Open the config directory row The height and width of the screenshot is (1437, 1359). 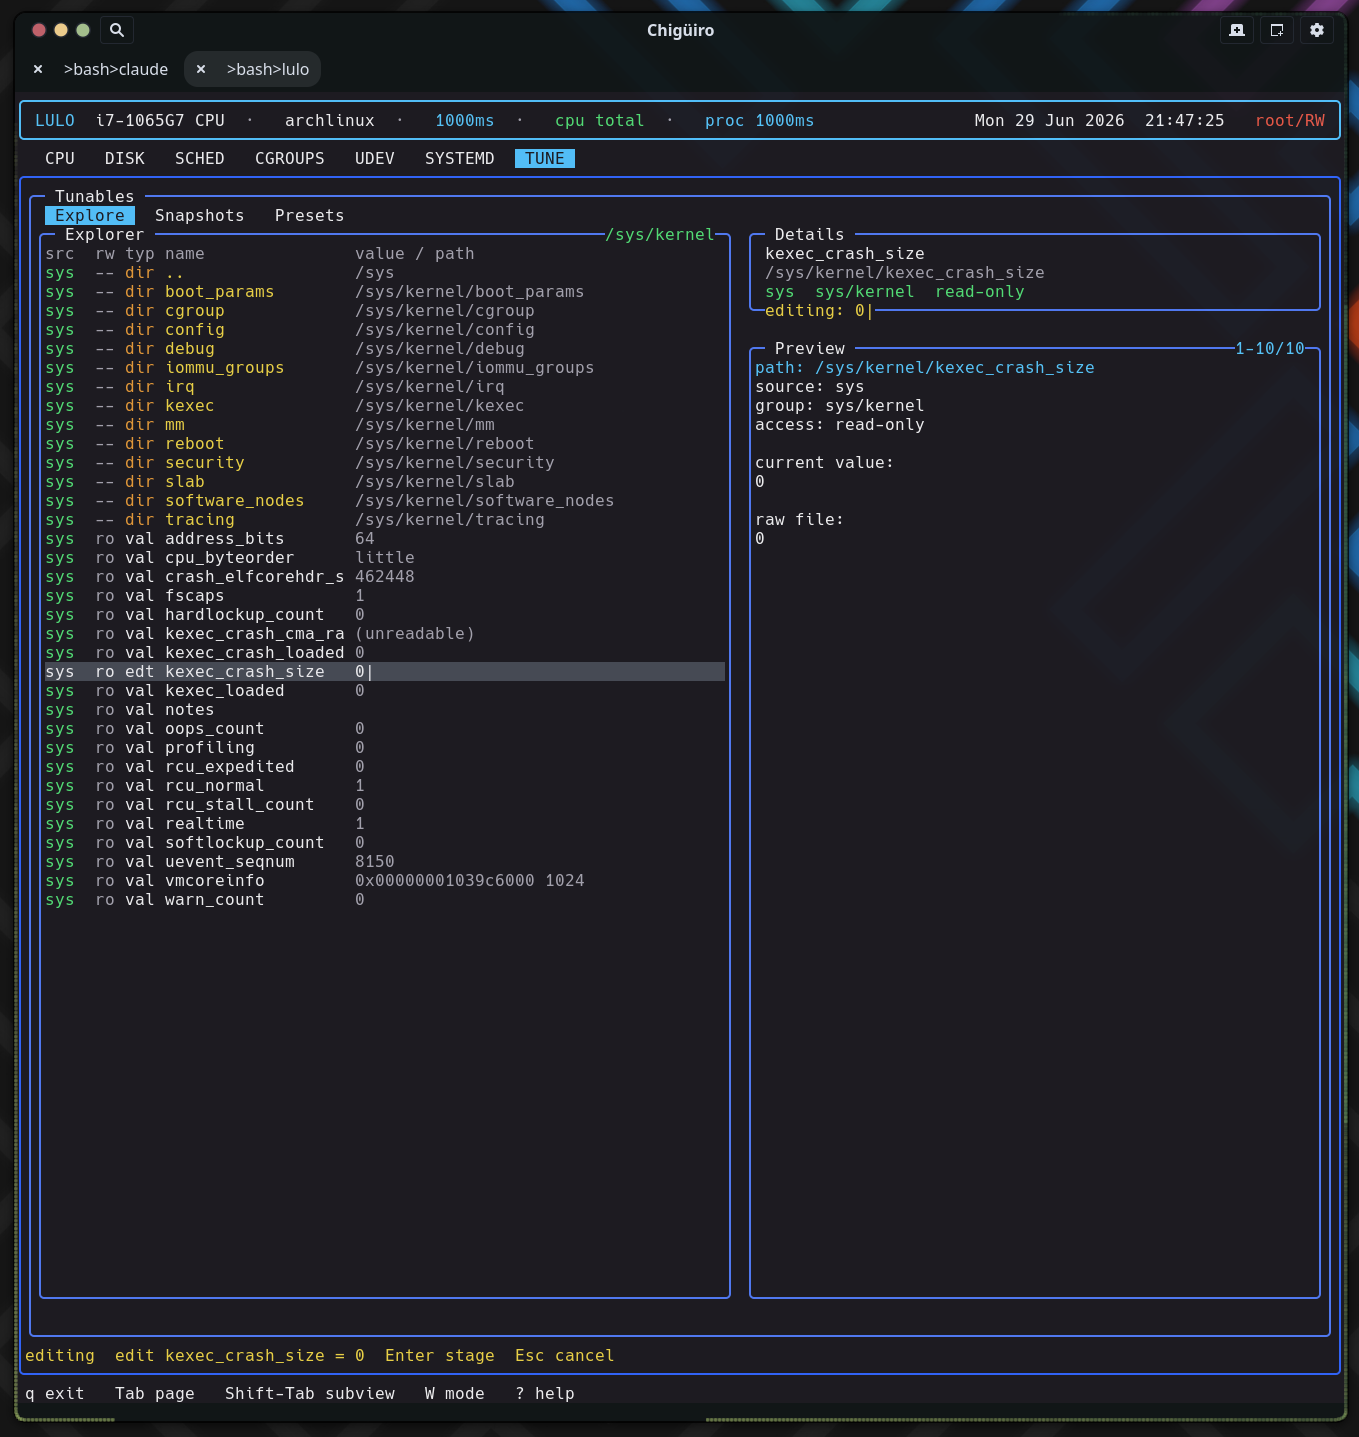pyautogui.click(x=385, y=330)
